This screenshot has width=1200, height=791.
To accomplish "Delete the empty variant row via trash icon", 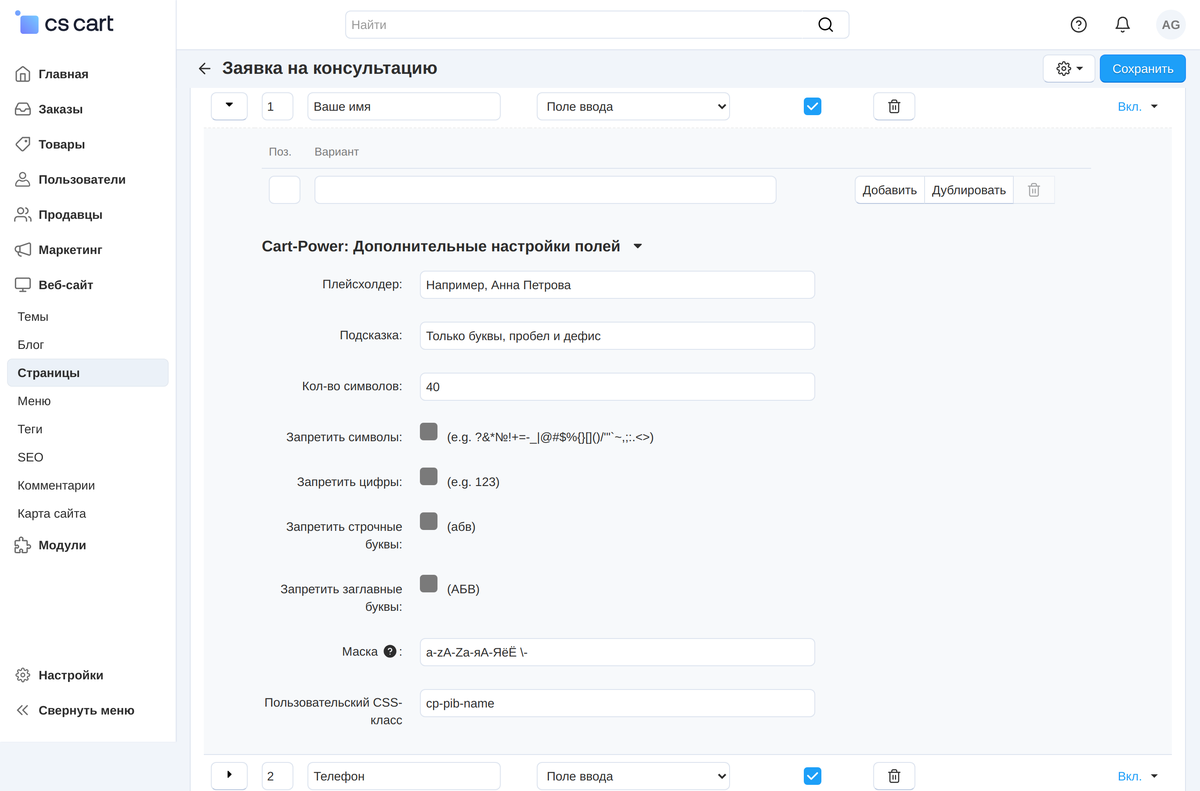I will [x=1034, y=190].
